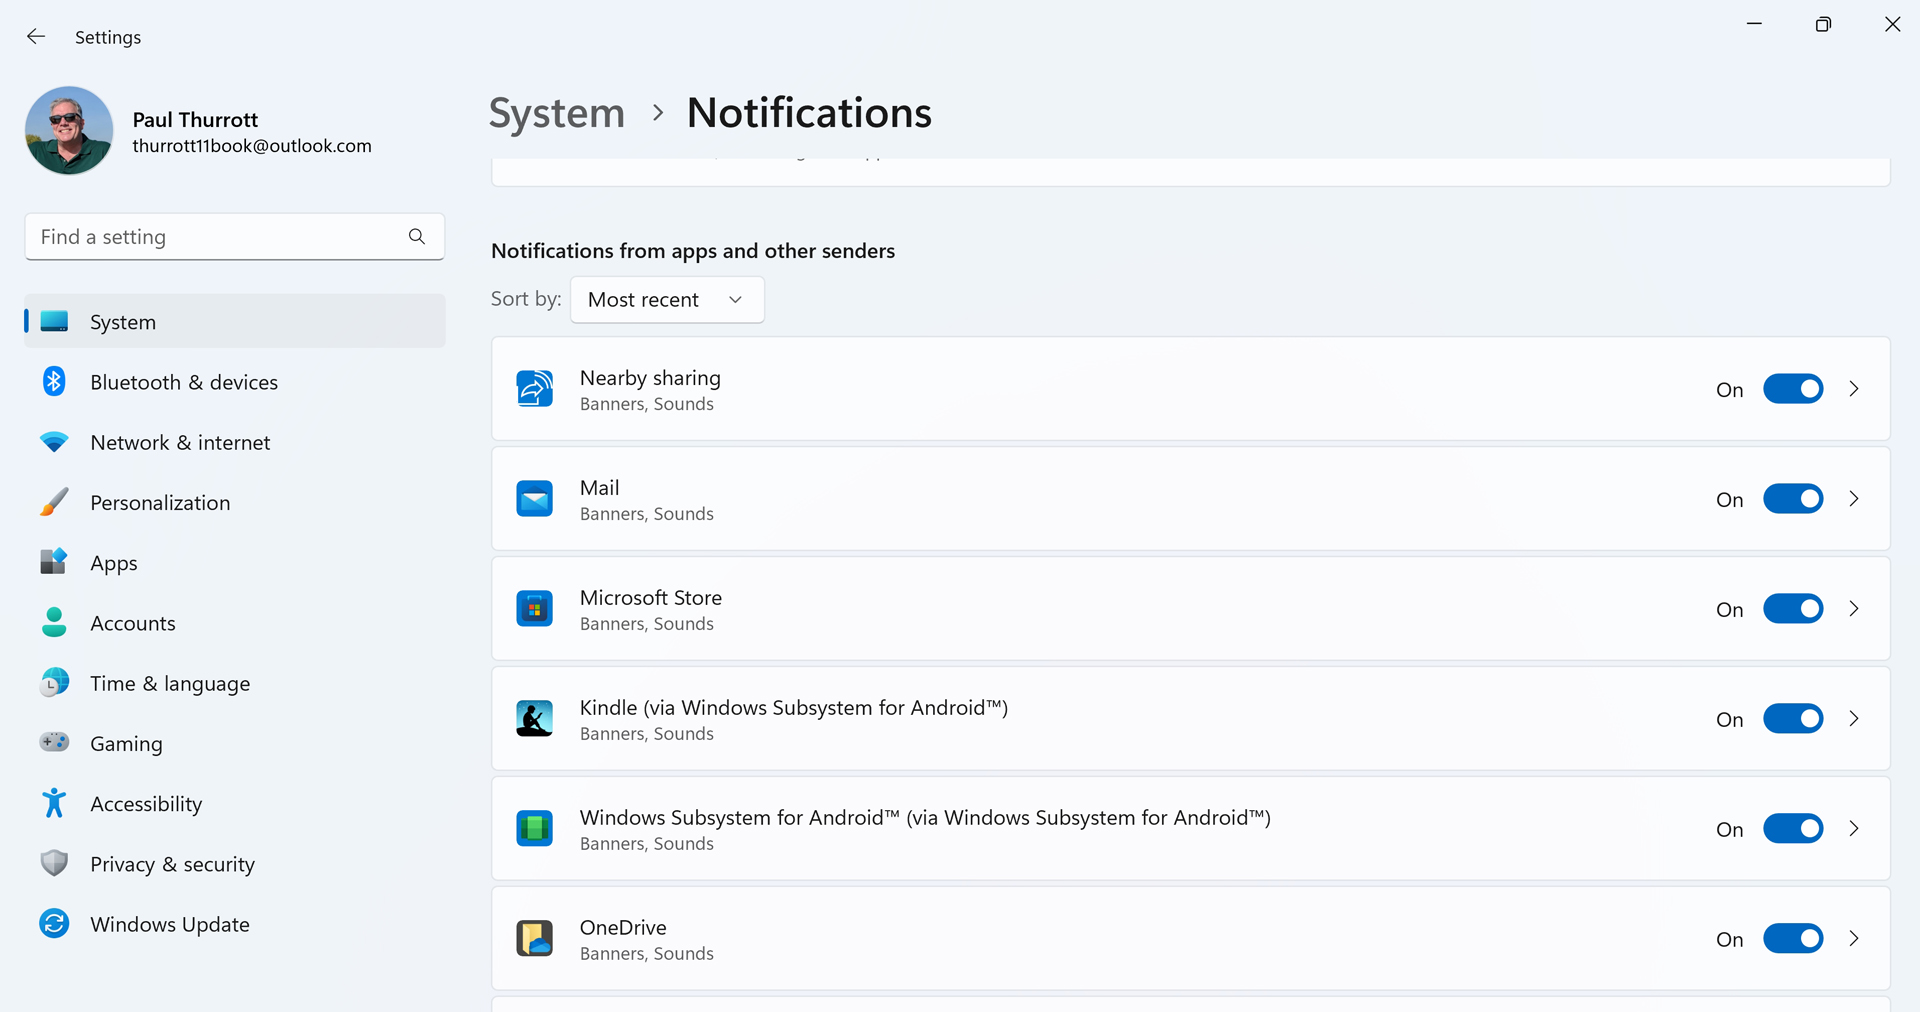Click the back arrow icon
Screen dimensions: 1920x1012
(36, 37)
